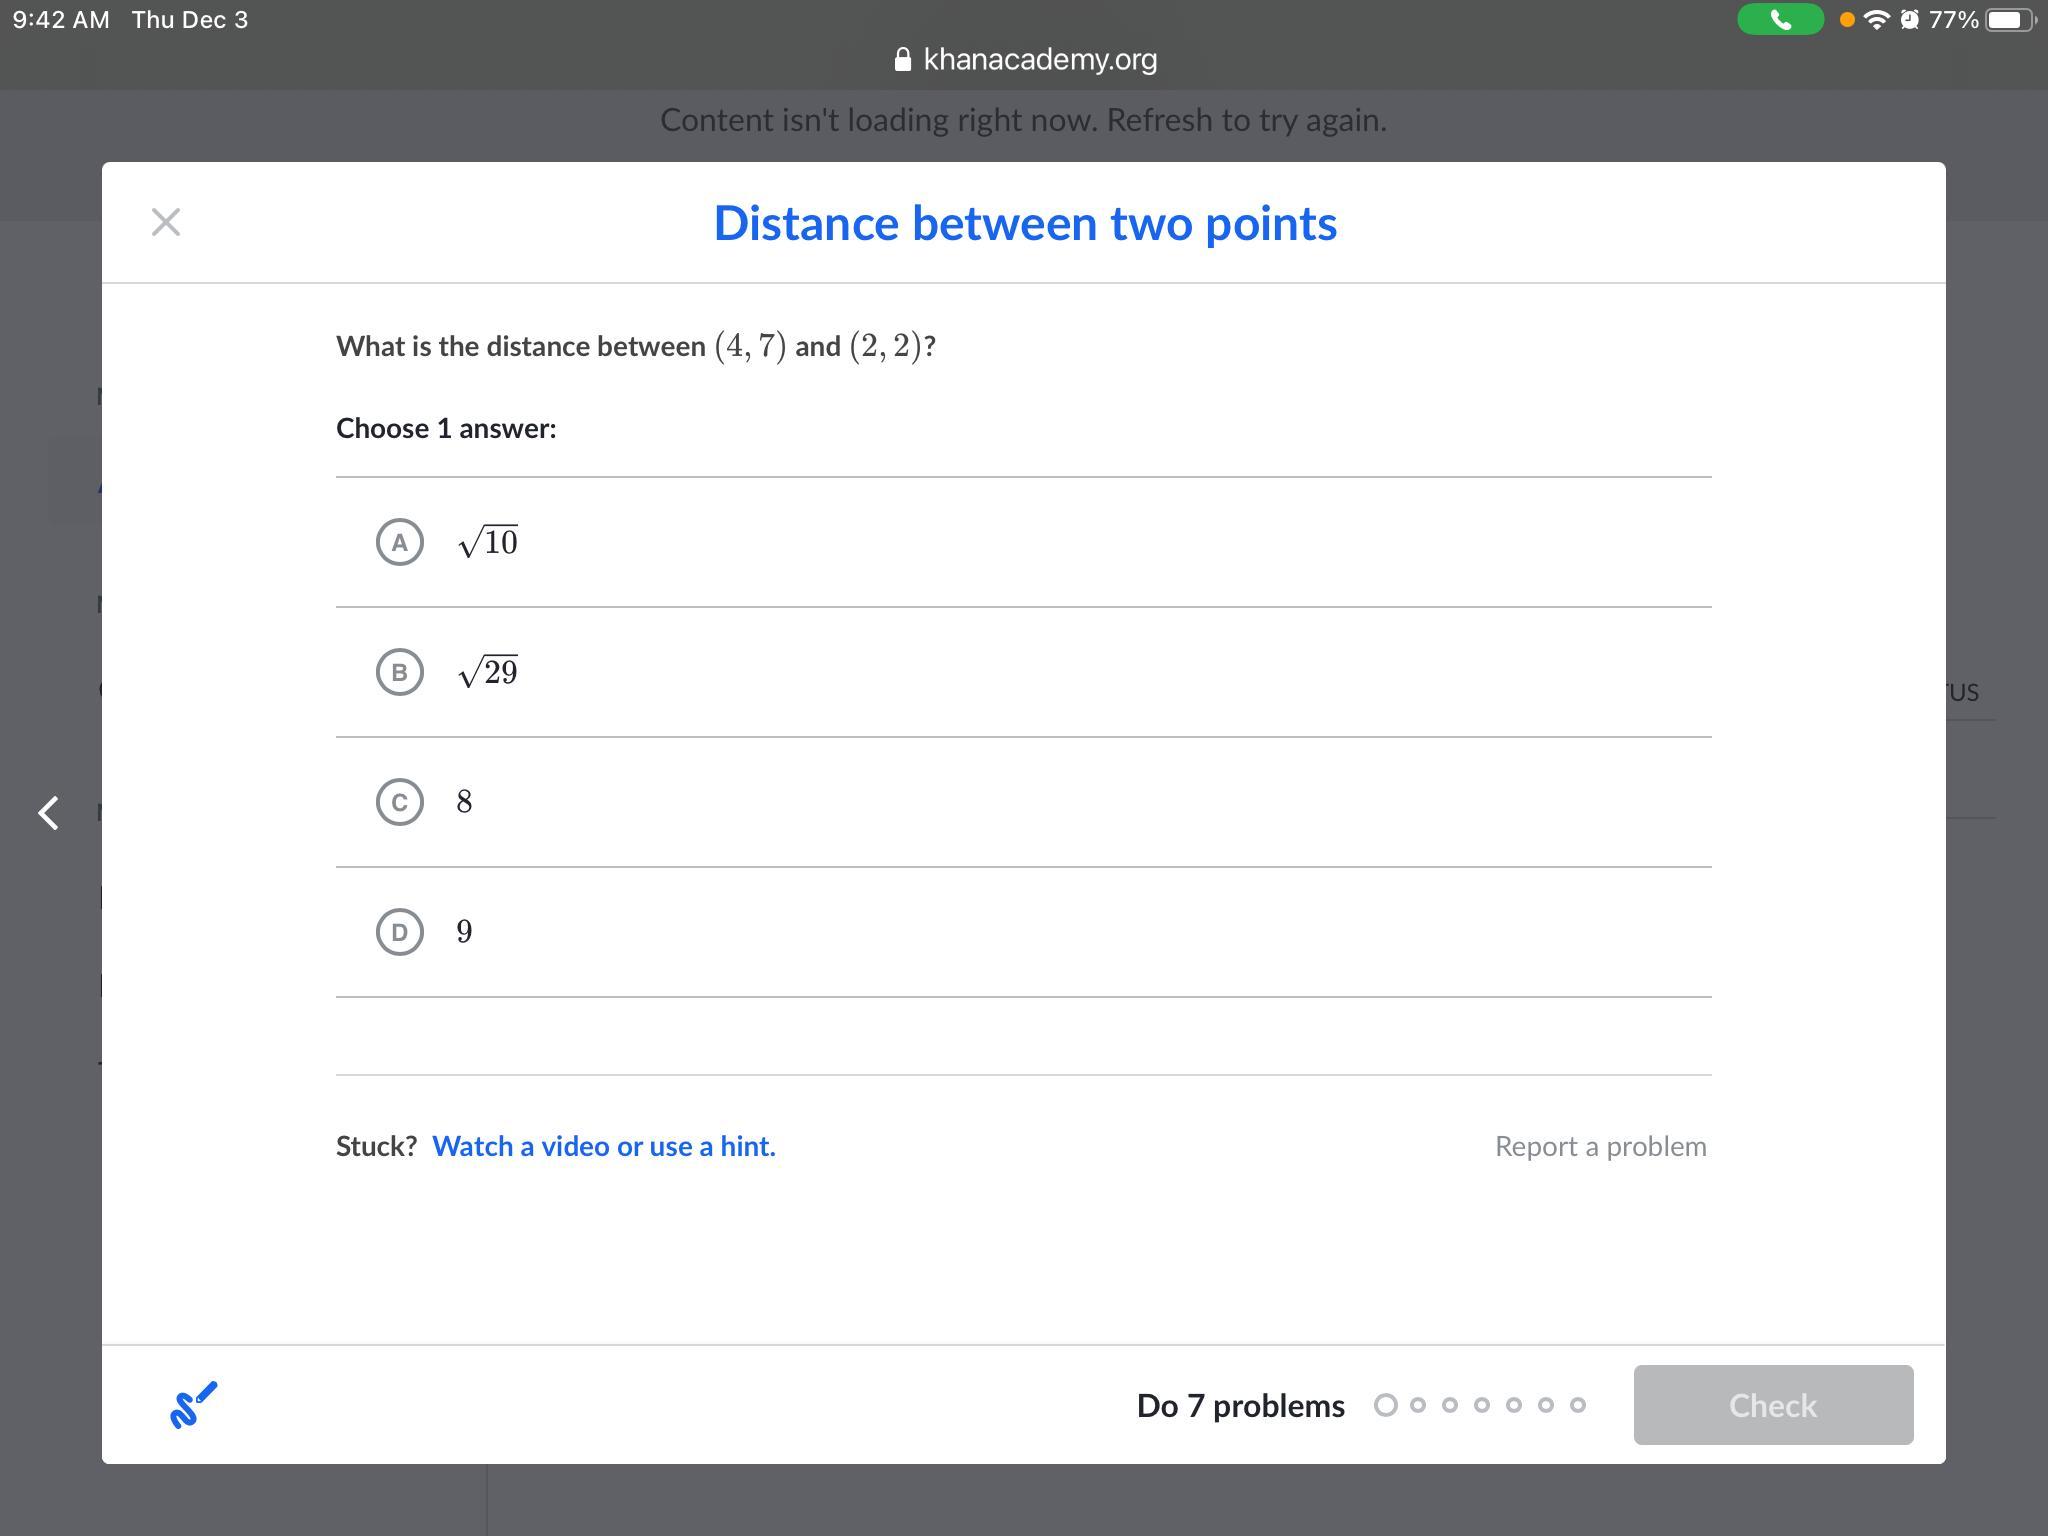The image size is (2048, 1536).
Task: Select answer A, square root of 10
Action: click(x=400, y=542)
